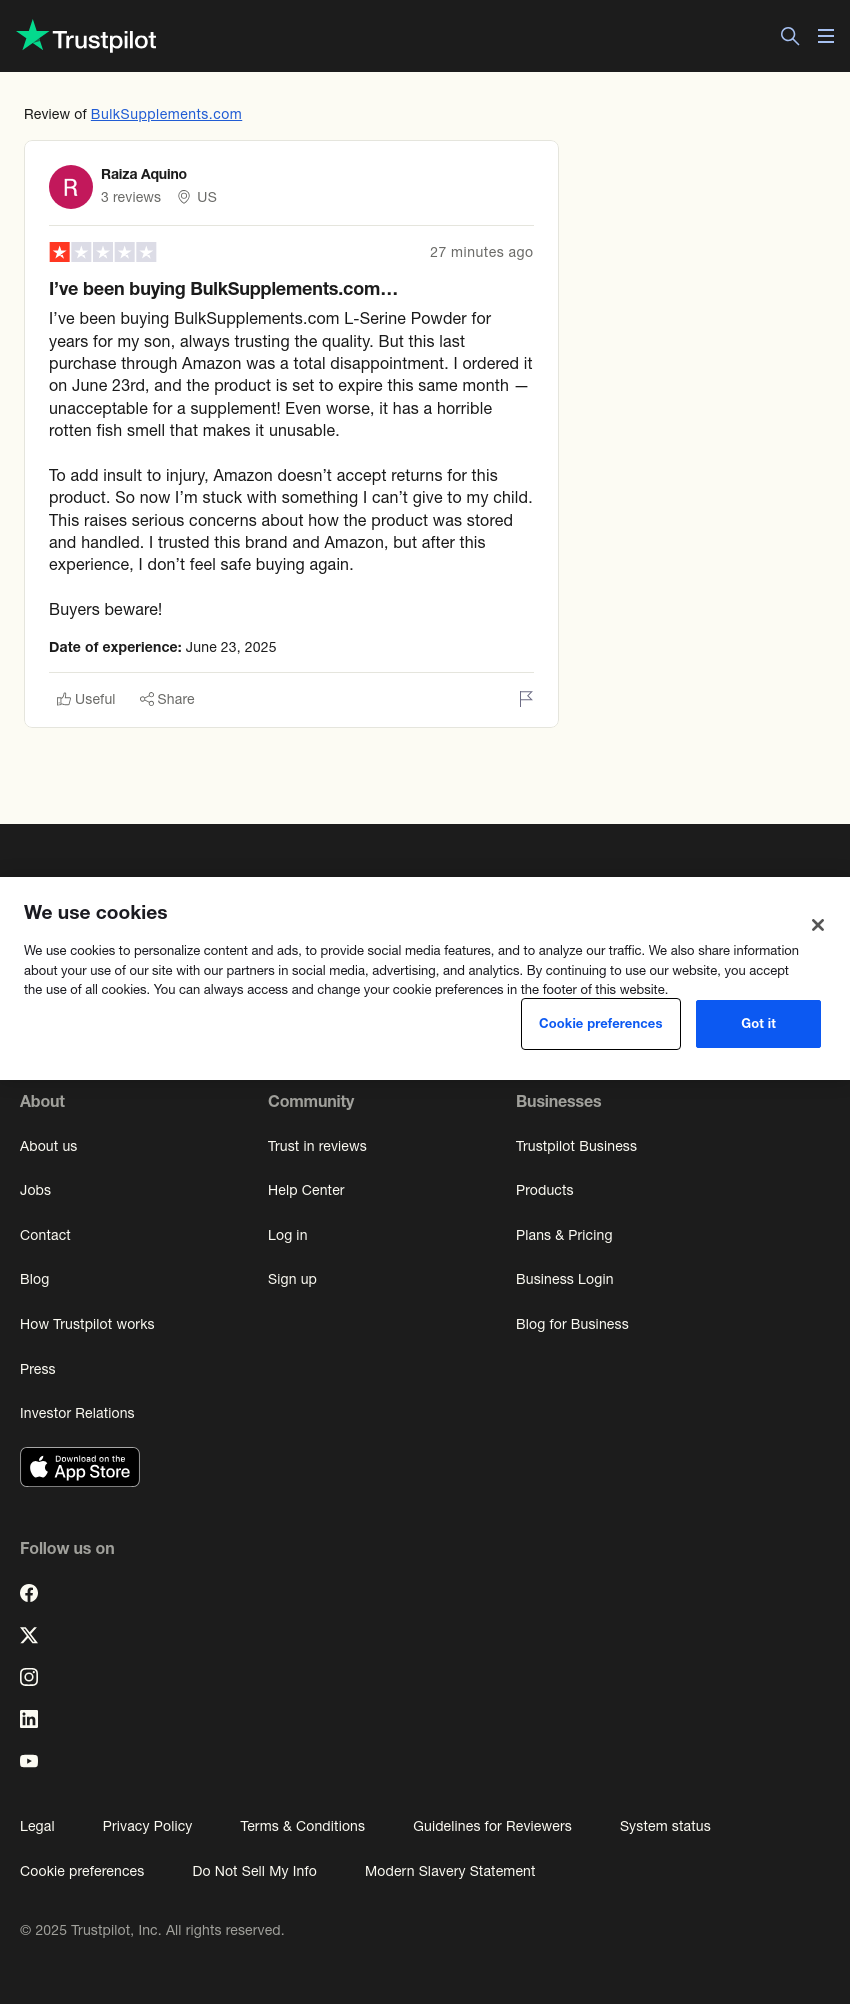Click the Raiza Aquino avatar circle

(71, 187)
